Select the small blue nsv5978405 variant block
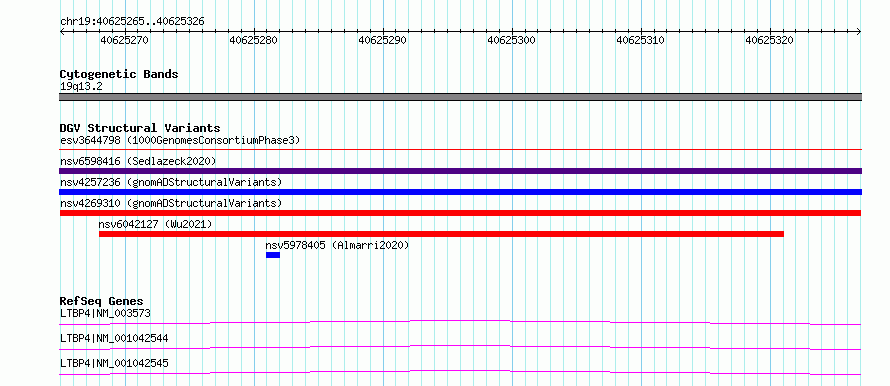This screenshot has width=890, height=386. point(273,255)
